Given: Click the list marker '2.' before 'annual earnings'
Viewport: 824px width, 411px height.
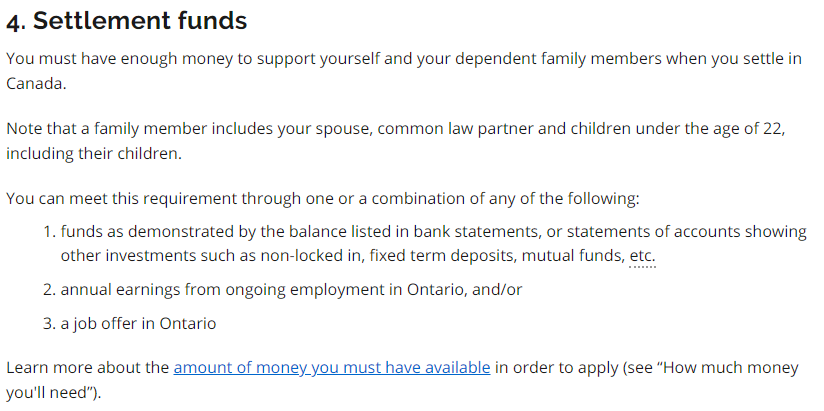Looking at the screenshot, I should tap(48, 290).
